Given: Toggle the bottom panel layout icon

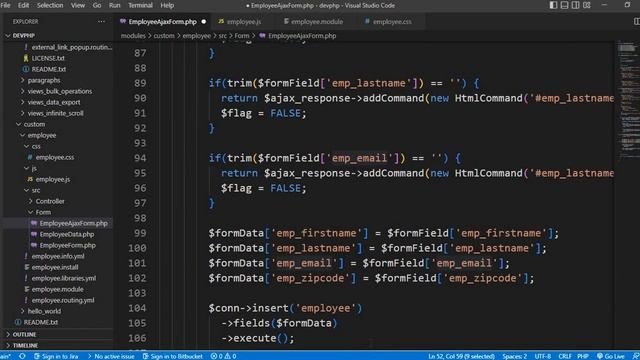Looking at the screenshot, I should (564, 5).
